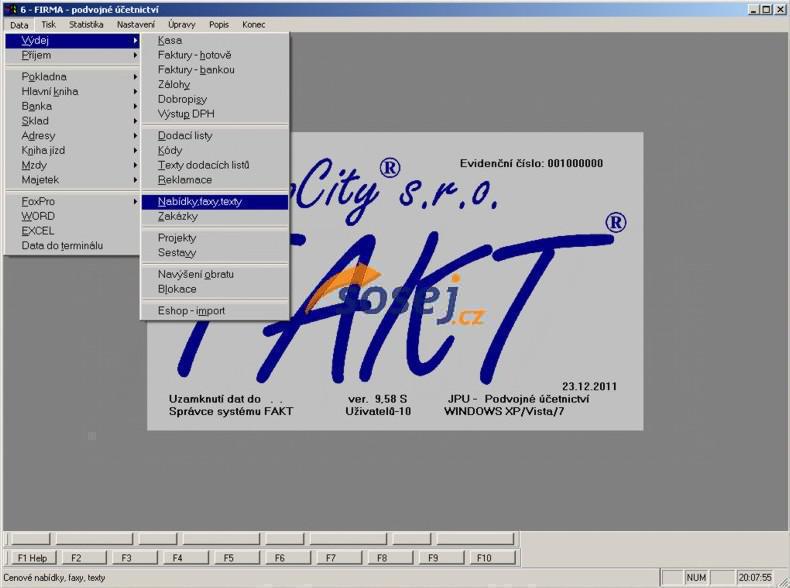This screenshot has height=588, width=790.
Task: Open the Data menu
Action: [19, 25]
